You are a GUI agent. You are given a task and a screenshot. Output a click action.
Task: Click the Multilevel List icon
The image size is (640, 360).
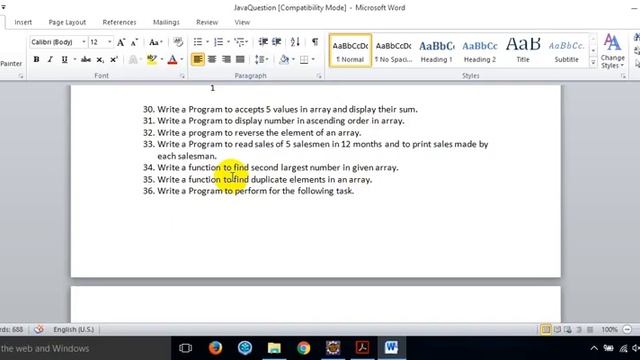(240, 42)
